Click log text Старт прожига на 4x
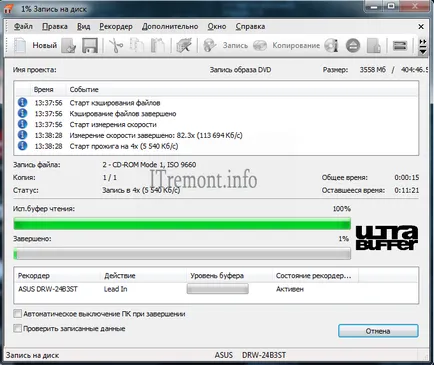Image resolution: width=434 pixels, height=365 pixels. [x=124, y=146]
